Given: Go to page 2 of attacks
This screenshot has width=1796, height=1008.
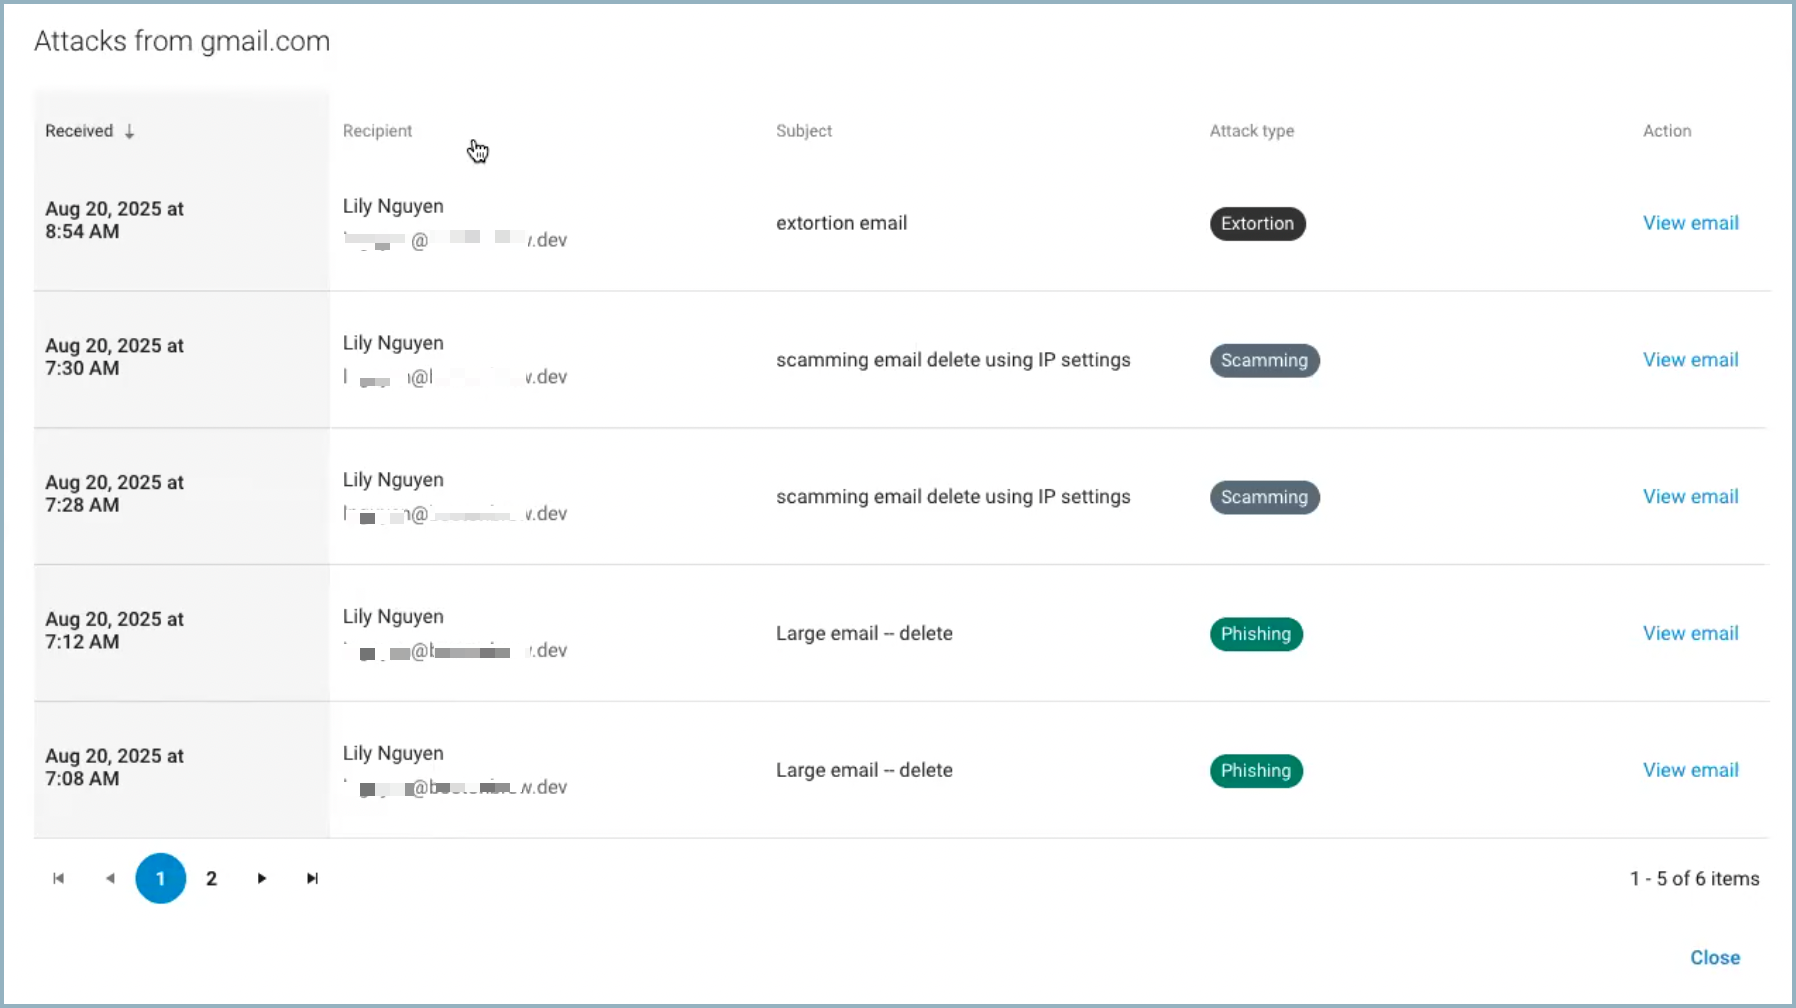Looking at the screenshot, I should pos(211,878).
